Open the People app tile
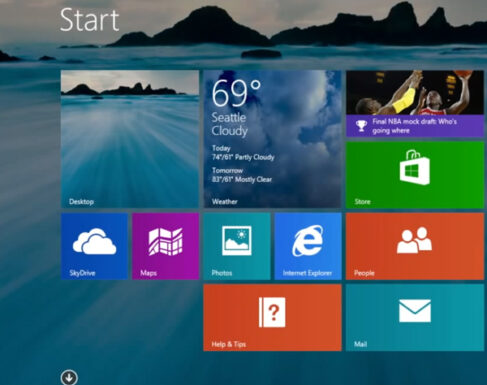The image size is (487, 385). point(415,246)
